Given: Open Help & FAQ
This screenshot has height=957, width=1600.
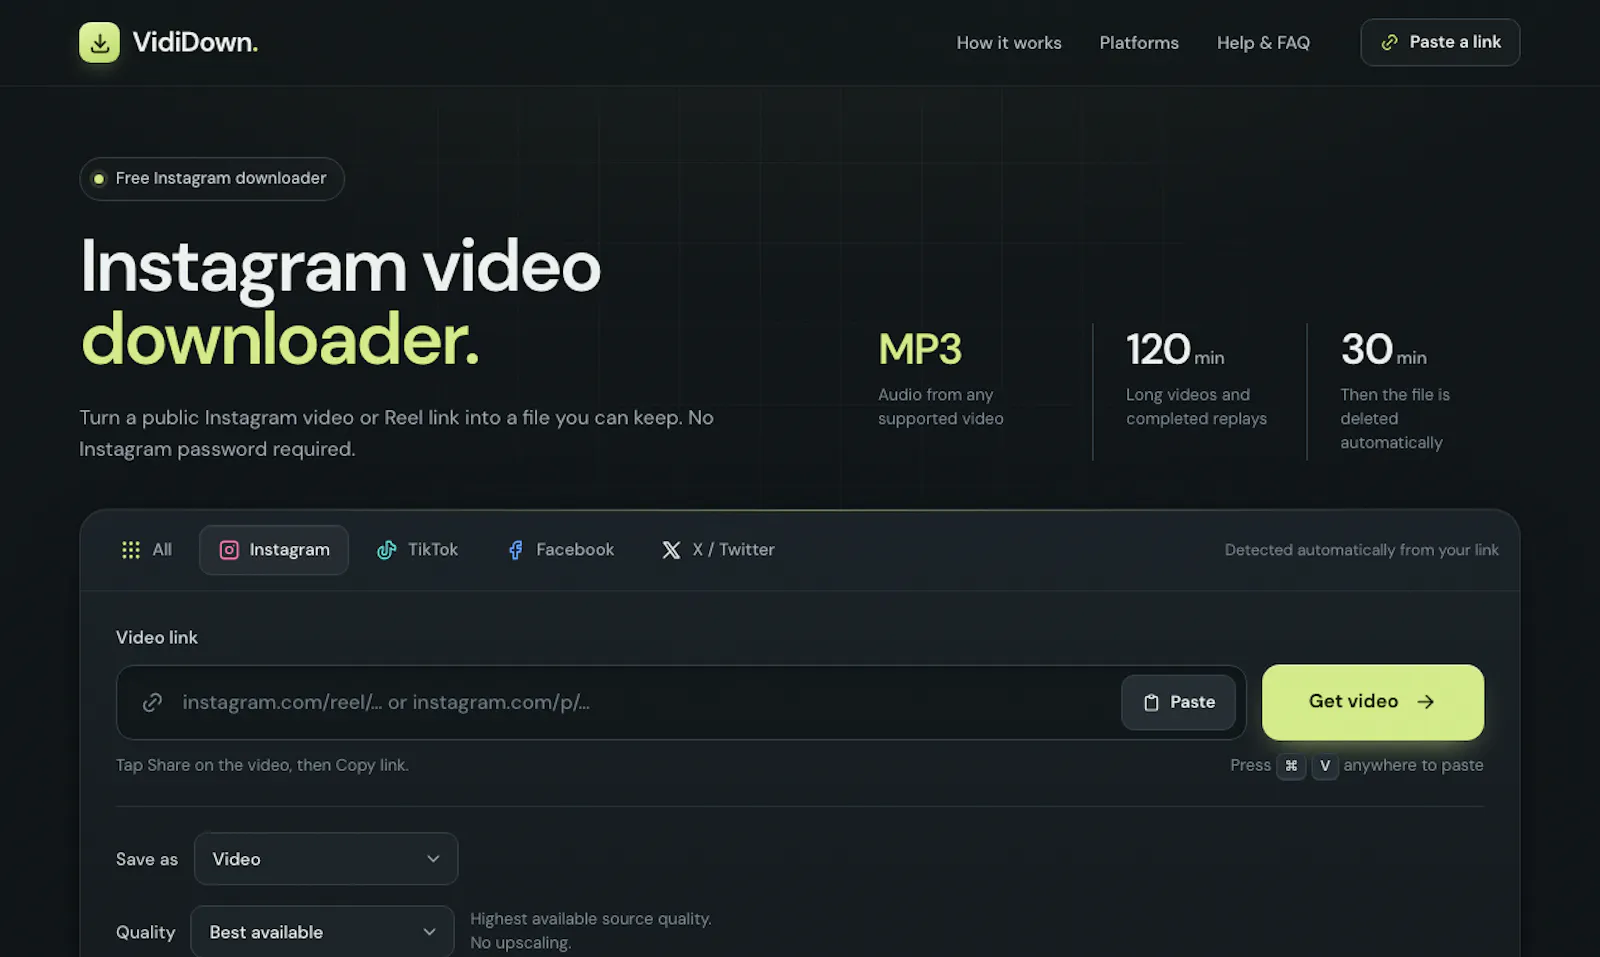Looking at the screenshot, I should pos(1263,43).
